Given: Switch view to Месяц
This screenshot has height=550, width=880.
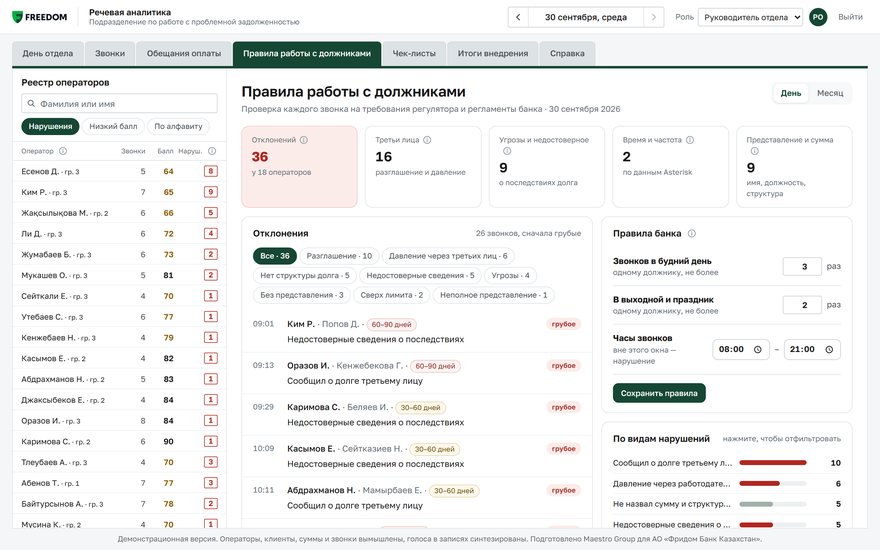Looking at the screenshot, I should click(829, 93).
